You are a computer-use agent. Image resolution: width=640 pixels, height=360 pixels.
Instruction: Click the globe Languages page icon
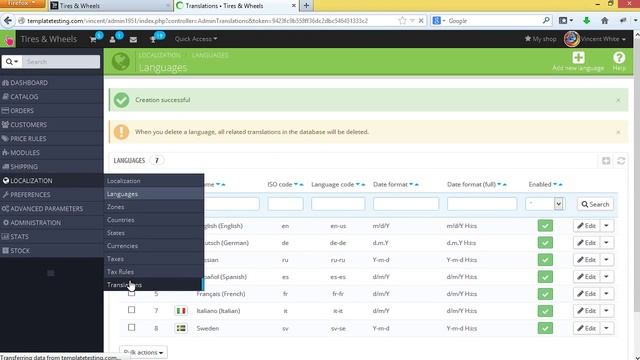tap(121, 62)
